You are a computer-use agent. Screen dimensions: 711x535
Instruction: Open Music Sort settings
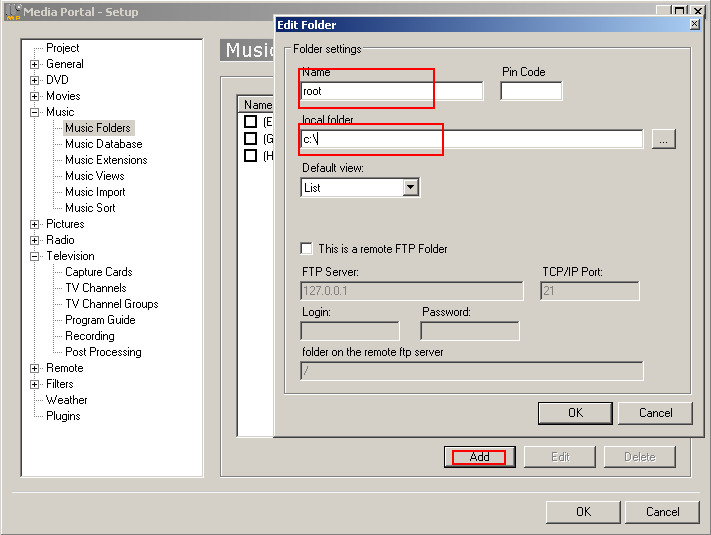[x=90, y=208]
